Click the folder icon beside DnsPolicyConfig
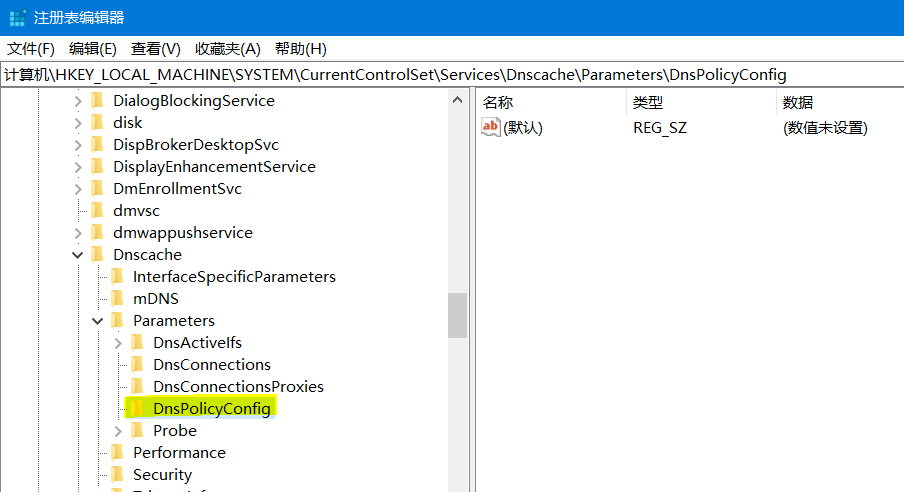Screen dimensions: 904x492 pyautogui.click(x=137, y=409)
